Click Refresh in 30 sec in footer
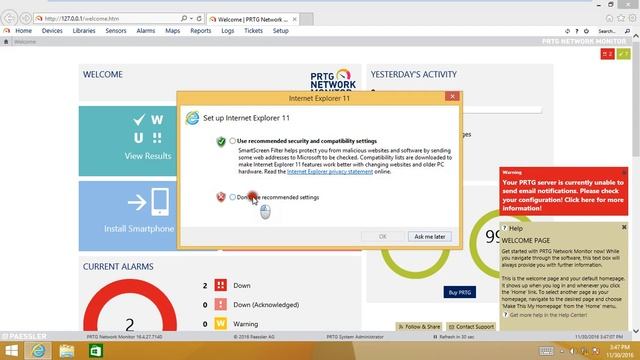This screenshot has height=360, width=640. point(453,337)
